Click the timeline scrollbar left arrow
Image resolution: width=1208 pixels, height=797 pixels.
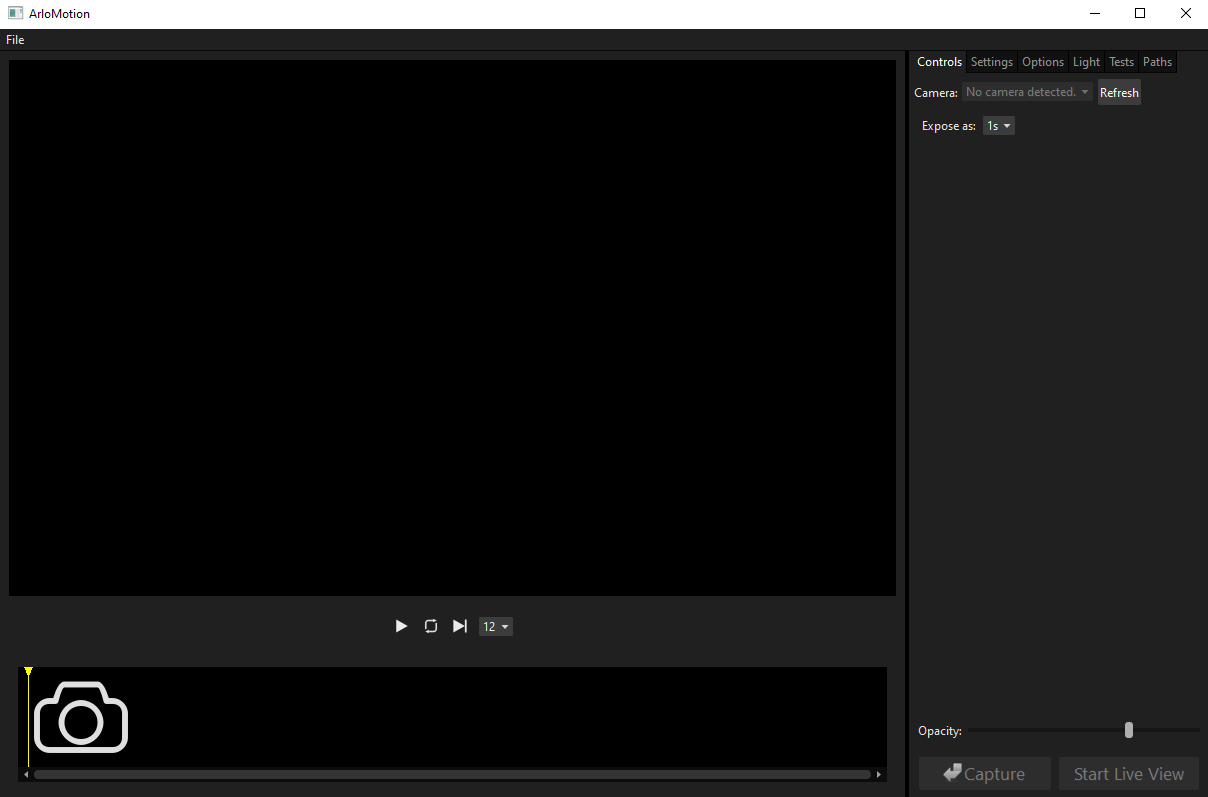(x=26, y=774)
